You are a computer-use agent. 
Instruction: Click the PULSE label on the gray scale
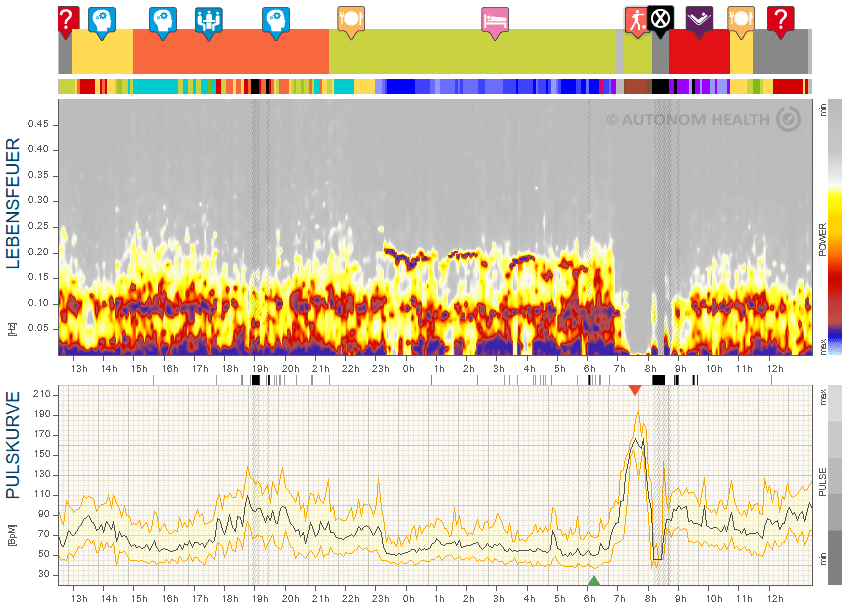coord(822,482)
